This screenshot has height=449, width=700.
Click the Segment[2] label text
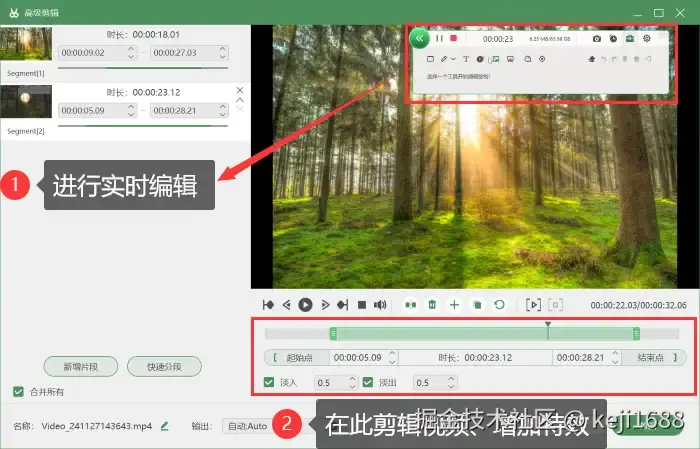26,131
